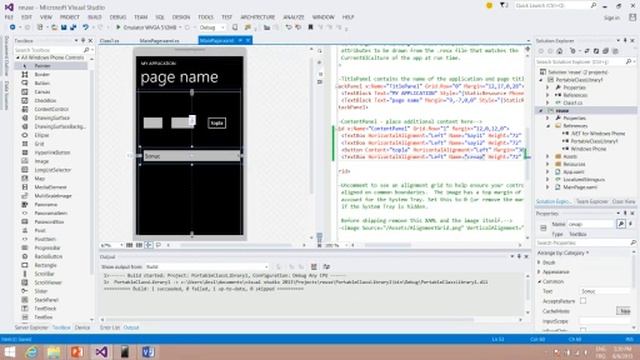Open the Word icon in the taskbar
The height and width of the screenshot is (360, 640).
[x=148, y=351]
